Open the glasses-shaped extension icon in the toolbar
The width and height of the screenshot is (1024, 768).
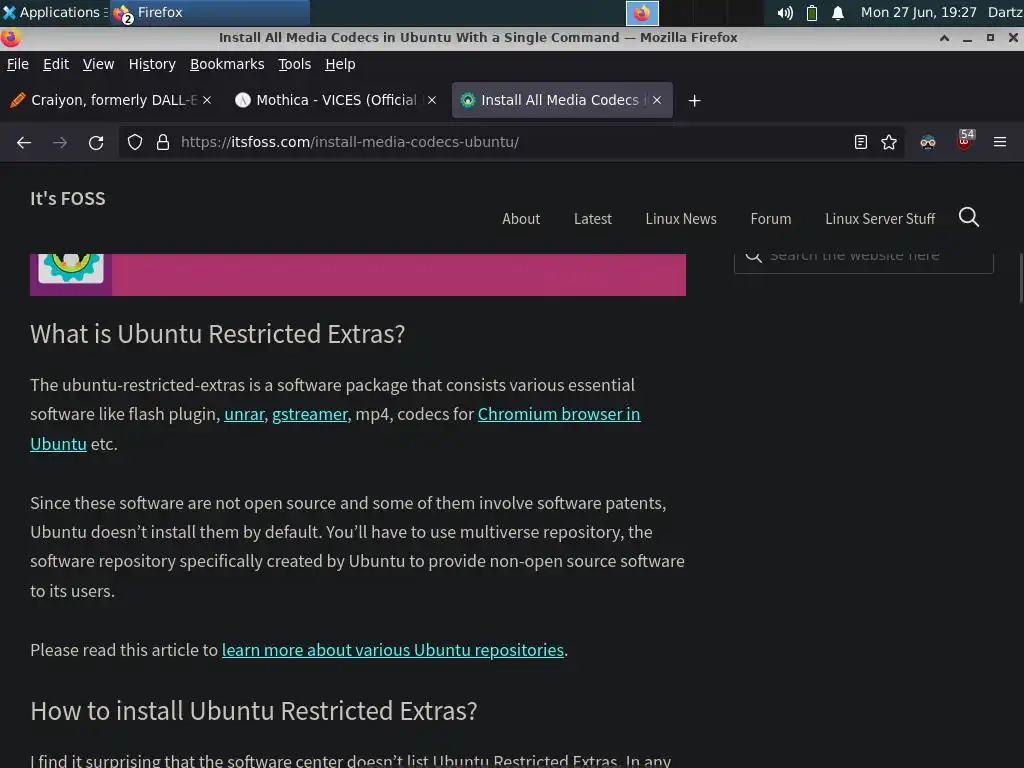(x=928, y=142)
